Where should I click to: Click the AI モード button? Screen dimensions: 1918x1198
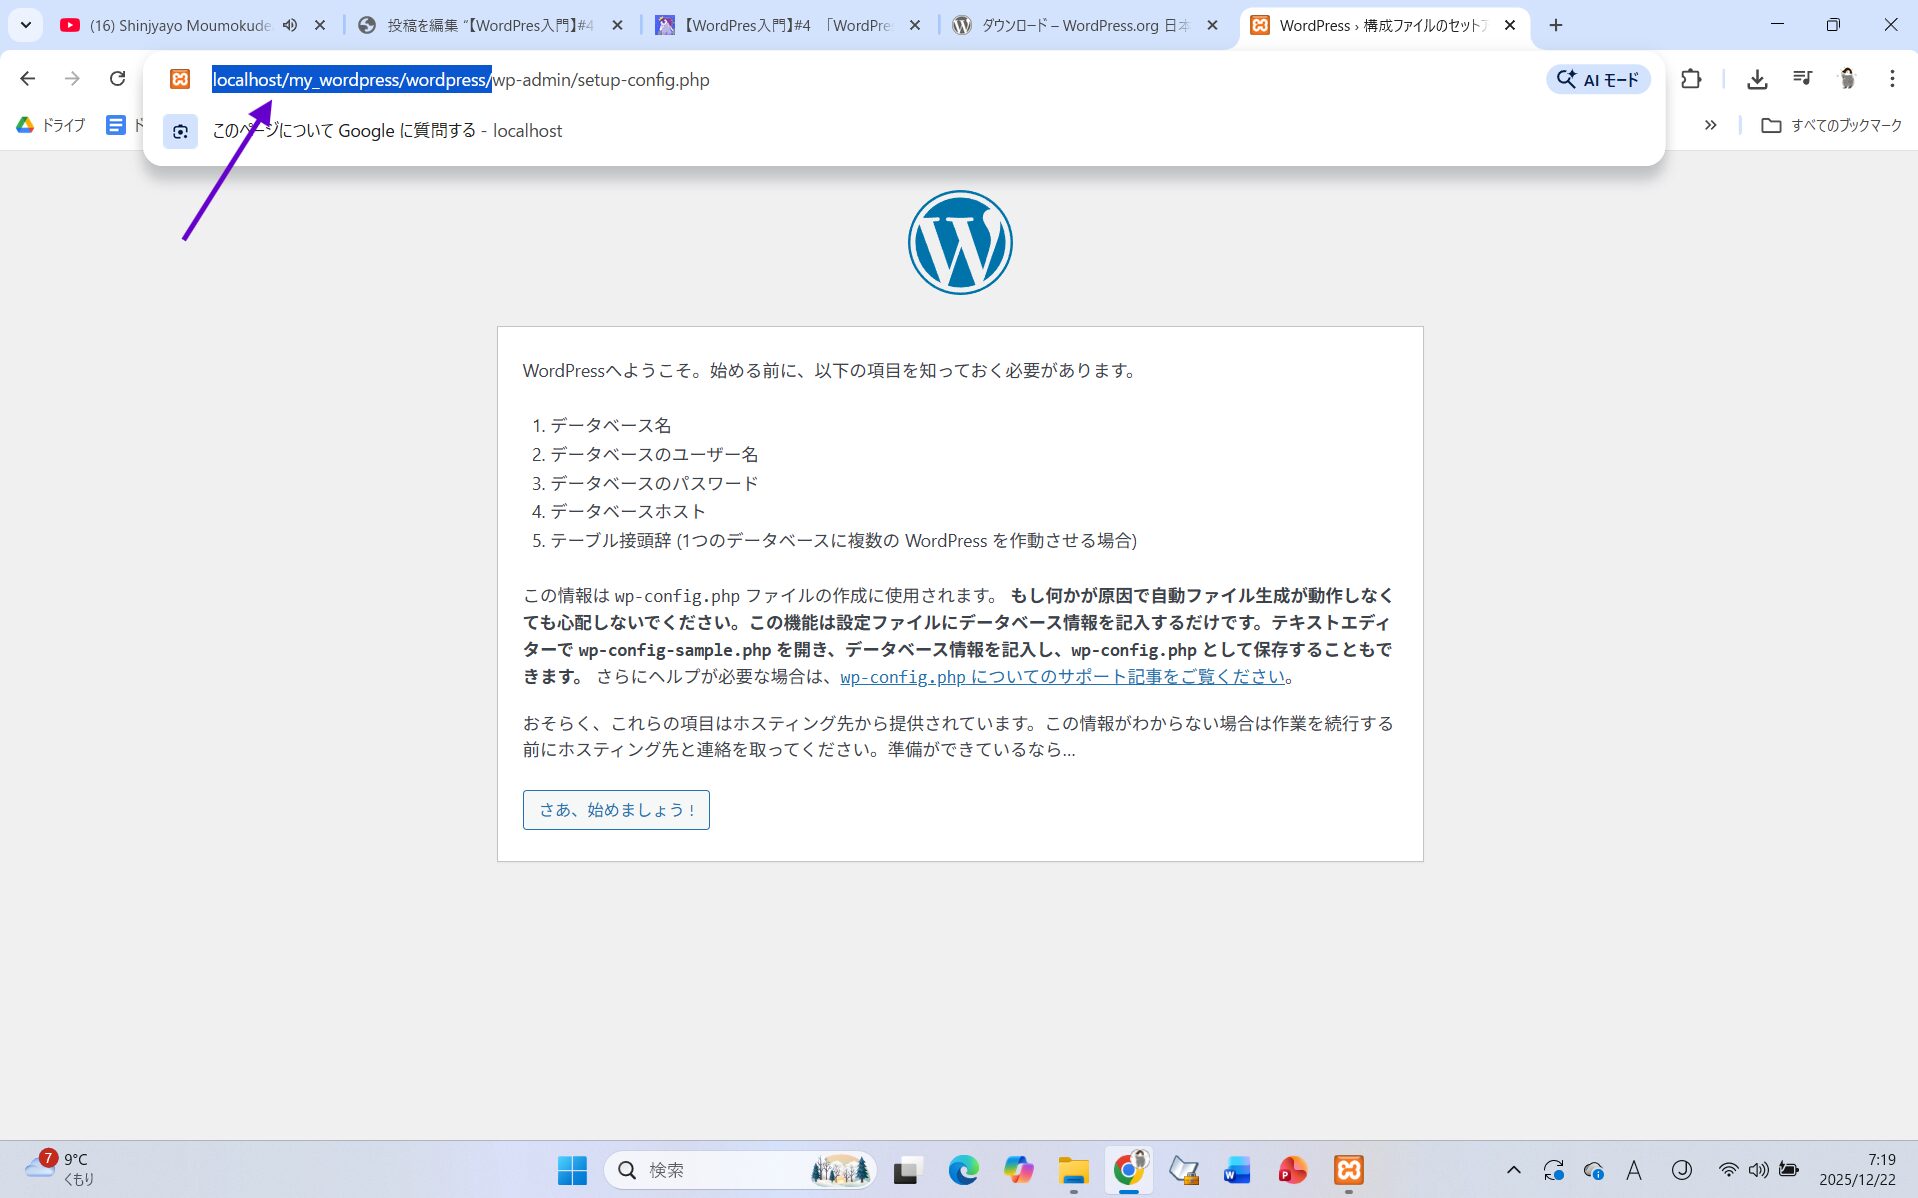(1597, 79)
